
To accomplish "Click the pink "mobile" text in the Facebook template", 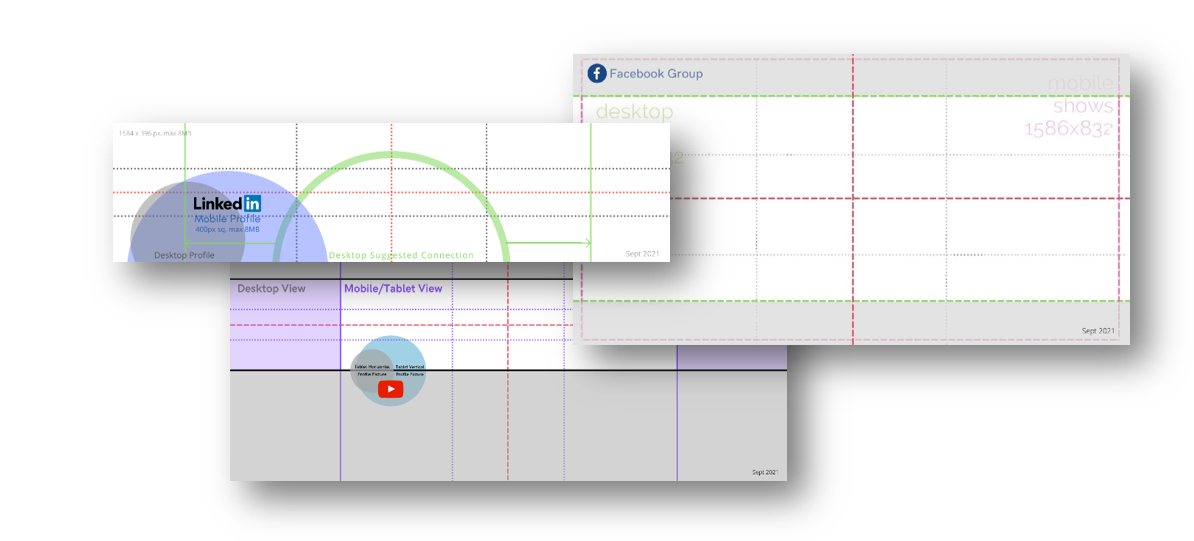I will pos(1081,83).
